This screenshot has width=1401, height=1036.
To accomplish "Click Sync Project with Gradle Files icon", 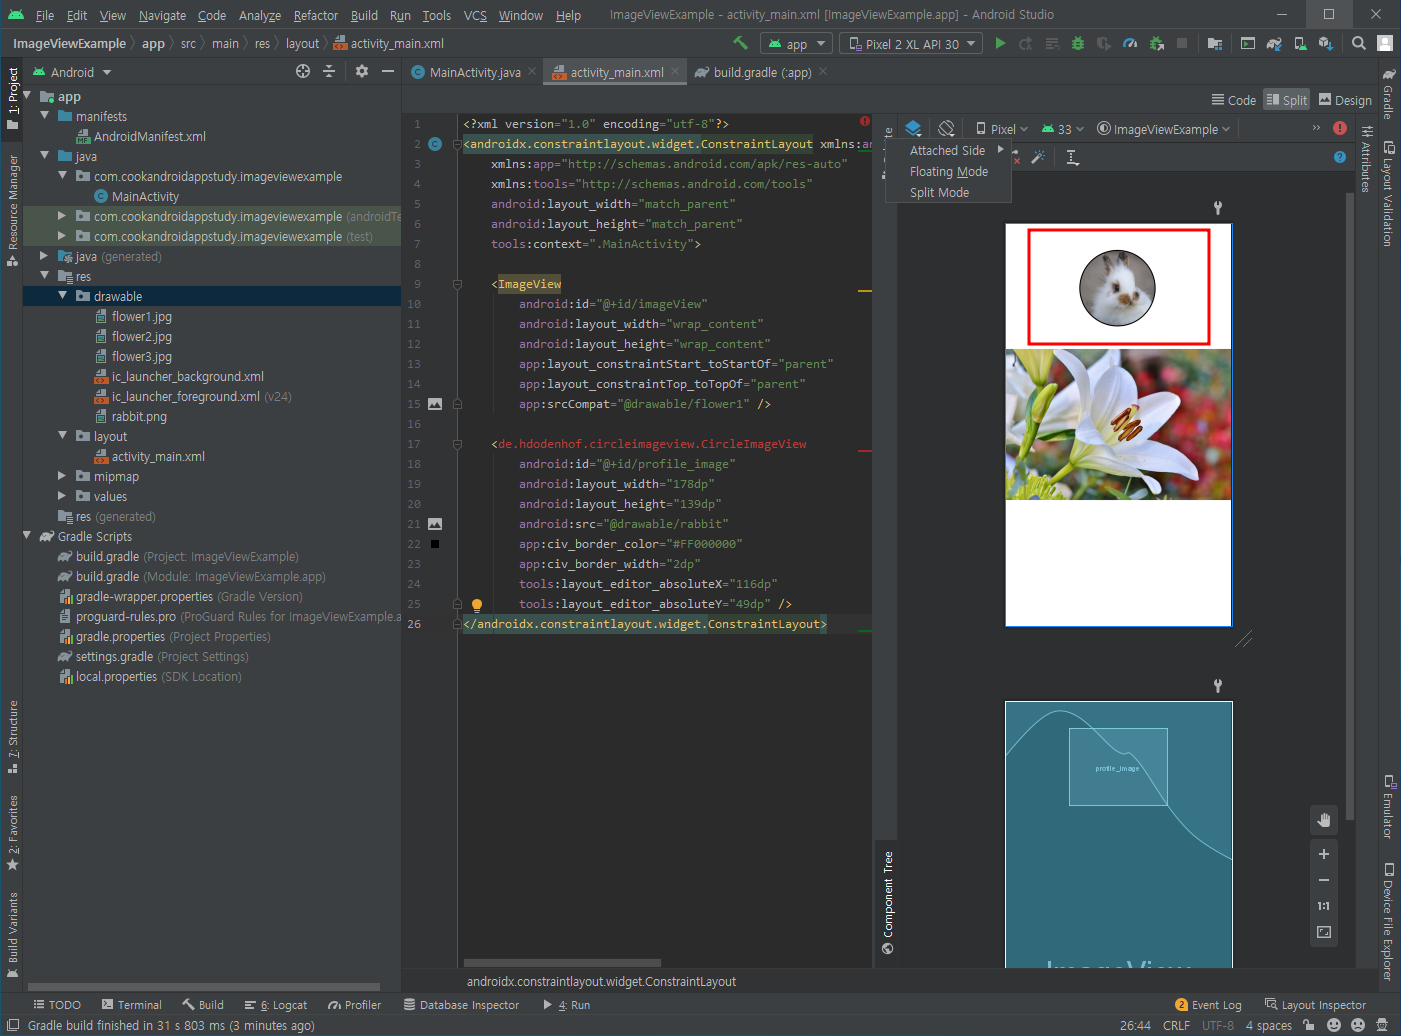I will (1273, 43).
